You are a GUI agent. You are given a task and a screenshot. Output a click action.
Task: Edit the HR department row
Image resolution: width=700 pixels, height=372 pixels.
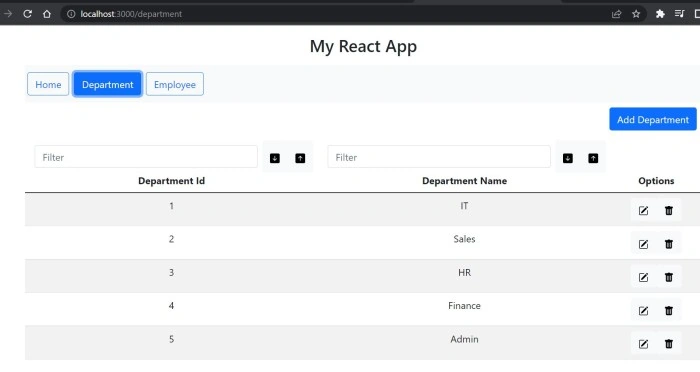point(643,277)
